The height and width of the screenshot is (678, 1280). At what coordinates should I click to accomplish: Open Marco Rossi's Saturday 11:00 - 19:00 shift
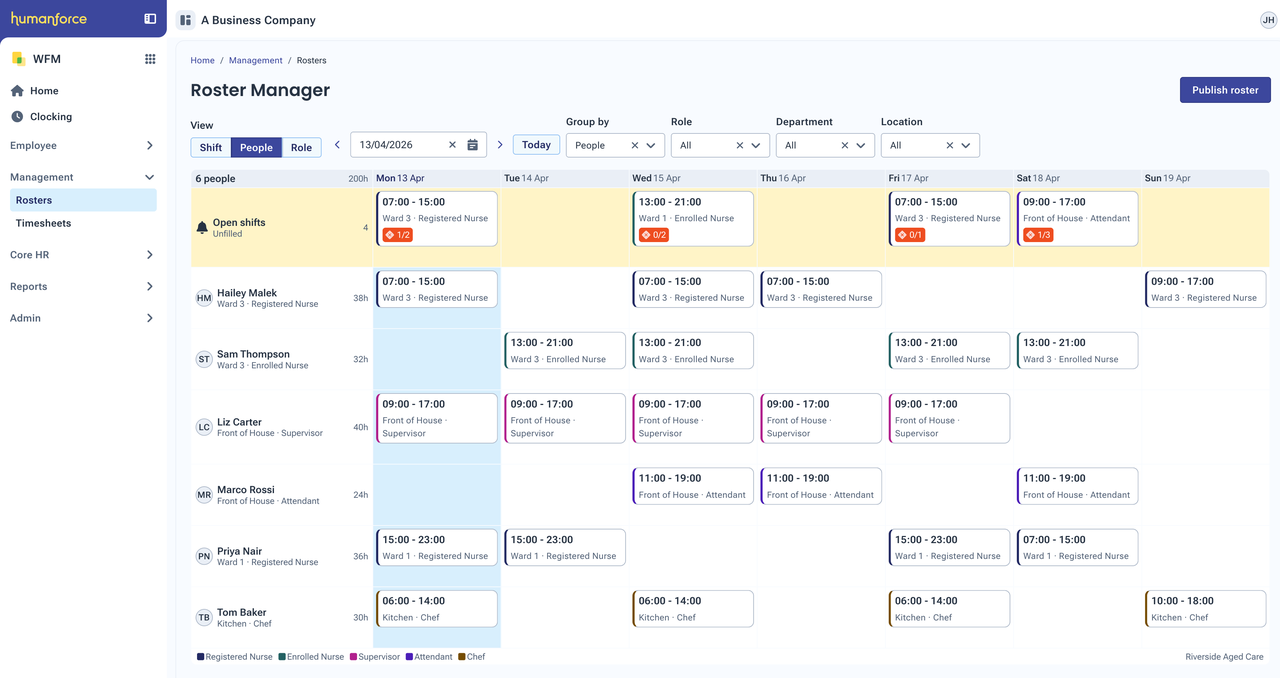[x=1077, y=486]
